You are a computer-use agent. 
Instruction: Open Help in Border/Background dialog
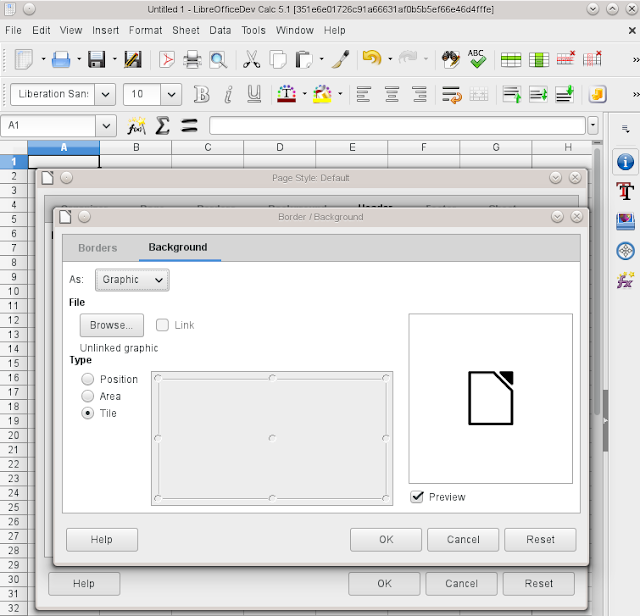pos(102,540)
